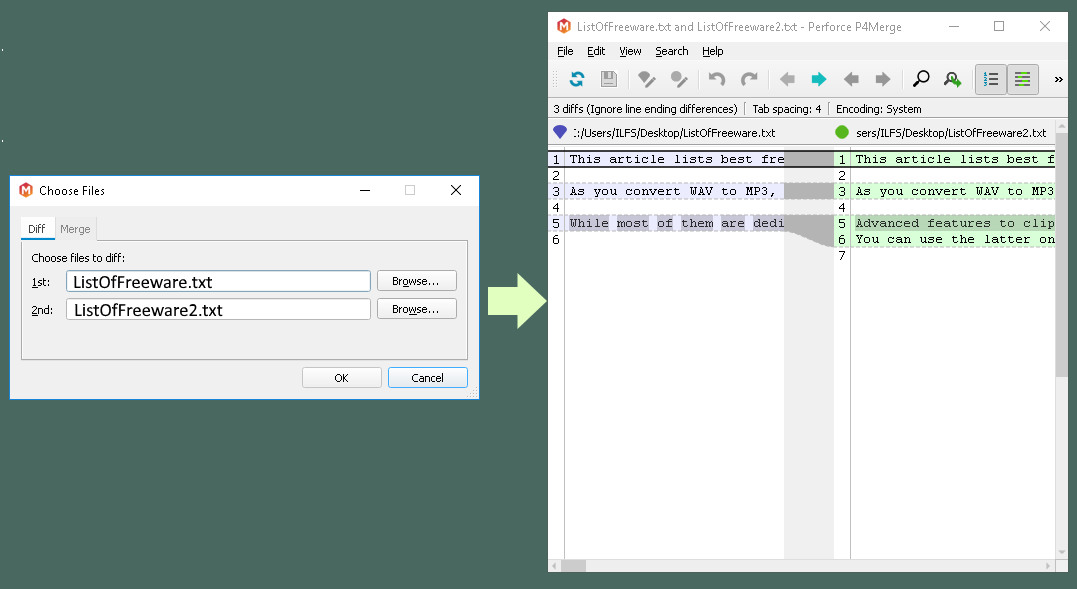Open the Help menu
Viewport: 1077px width, 589px height.
click(712, 51)
